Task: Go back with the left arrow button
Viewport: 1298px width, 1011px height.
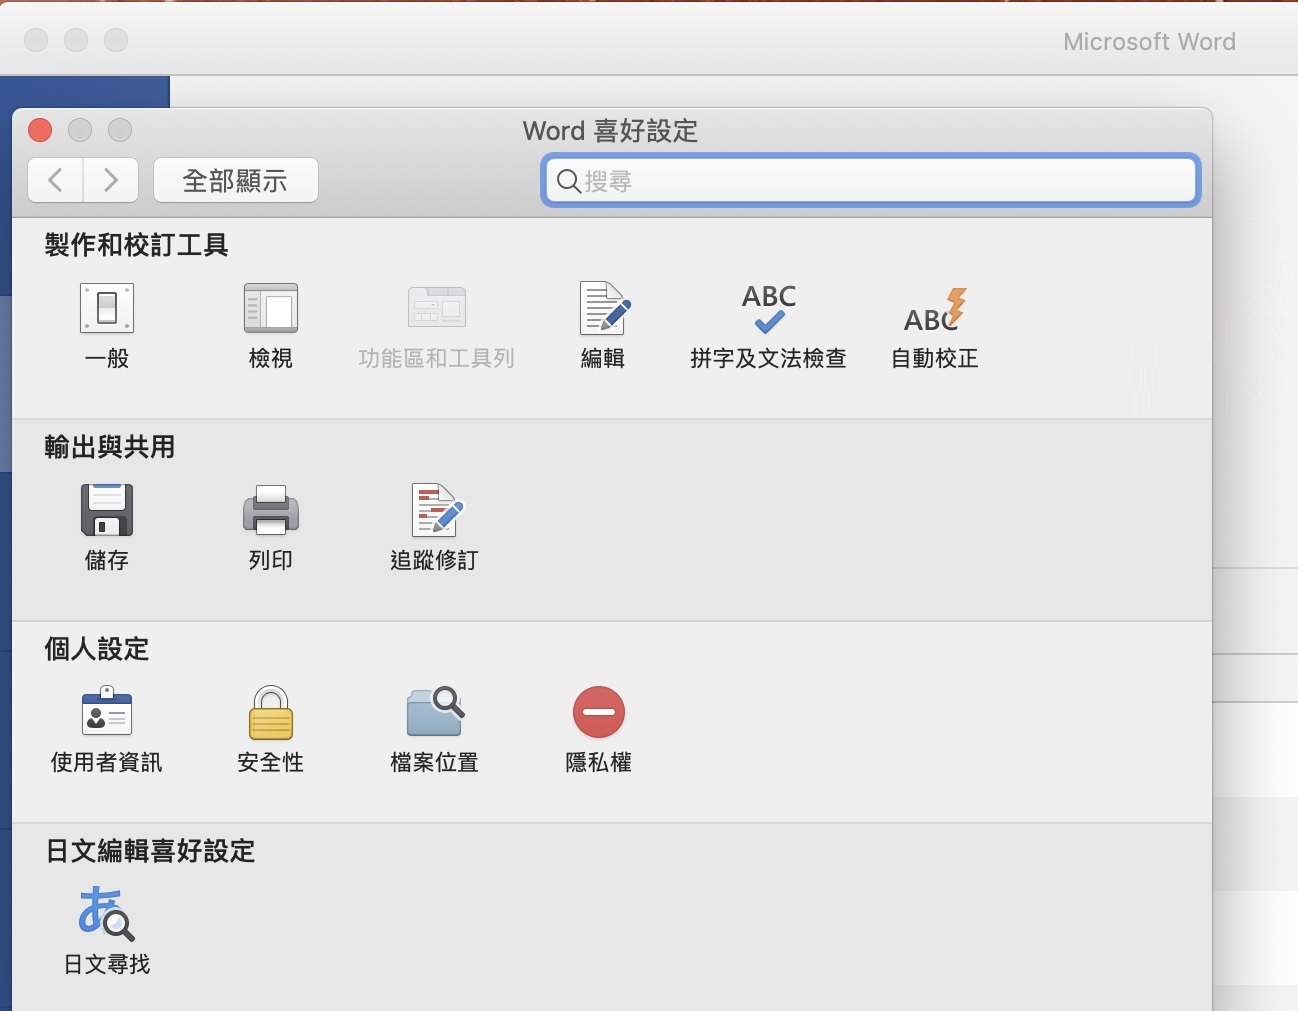Action: coord(56,180)
